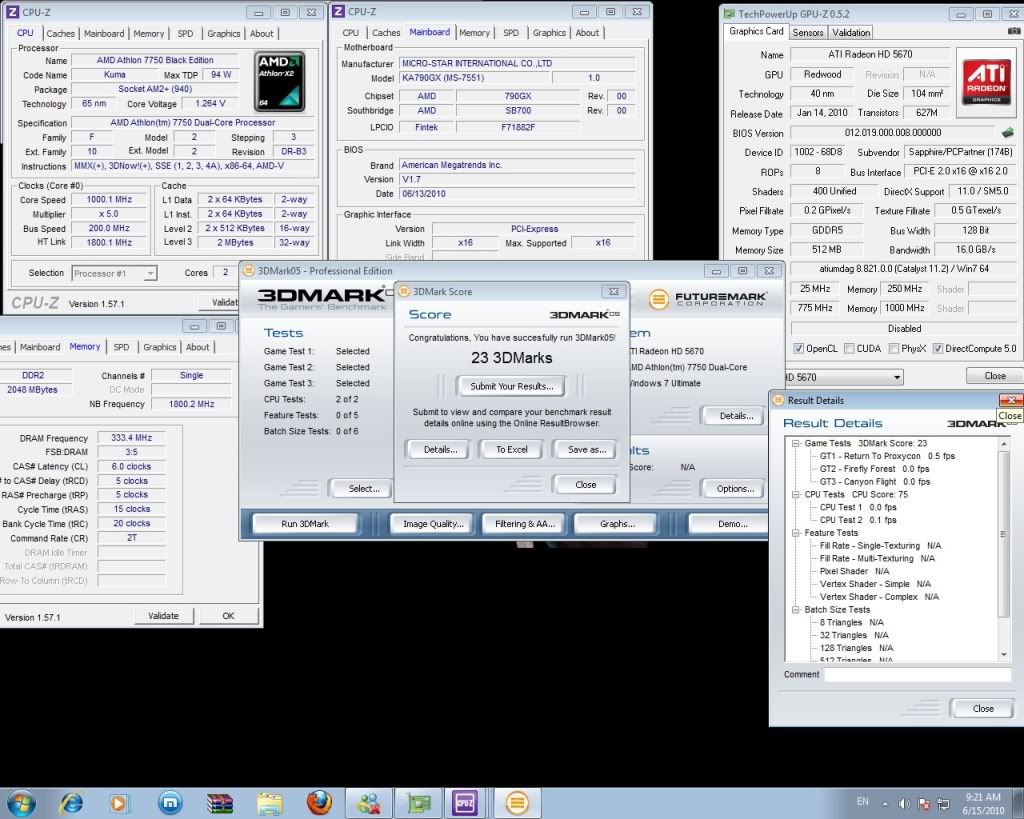Viewport: 1024px width, 819px height.
Task: Click the Submit Your Results button
Action: point(511,386)
